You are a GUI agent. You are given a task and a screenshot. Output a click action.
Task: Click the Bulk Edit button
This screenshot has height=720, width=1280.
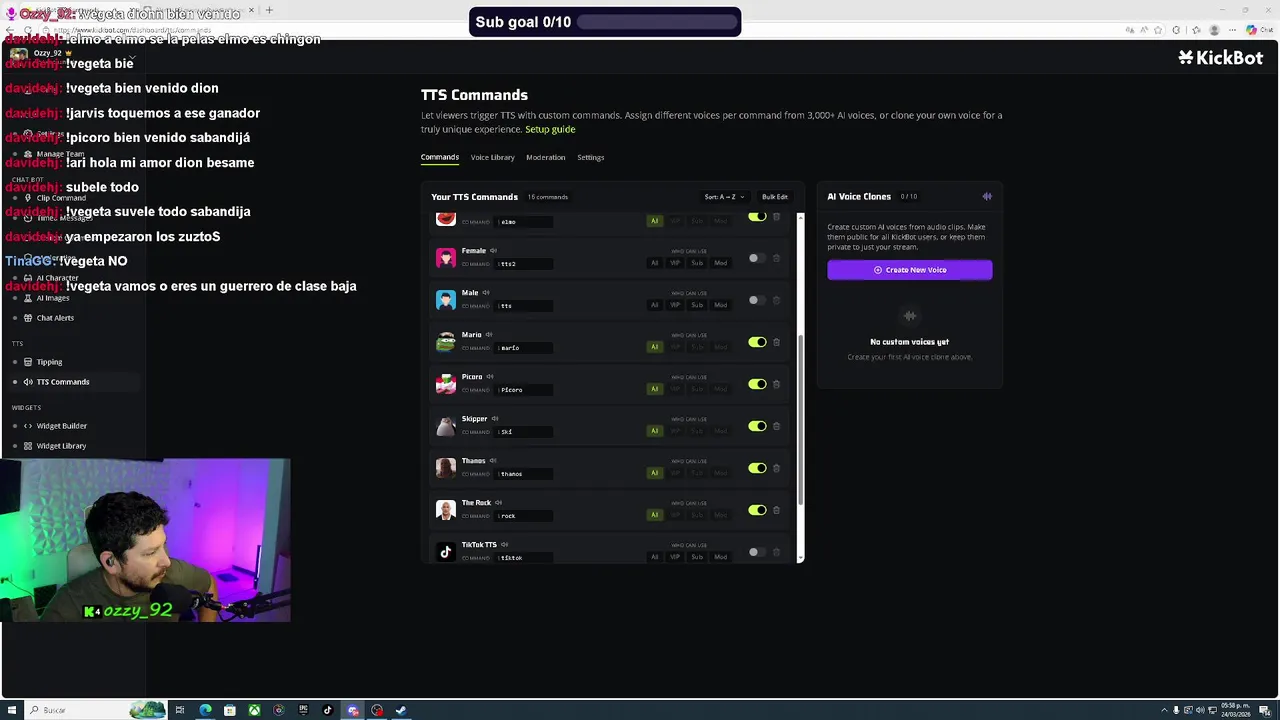point(775,197)
